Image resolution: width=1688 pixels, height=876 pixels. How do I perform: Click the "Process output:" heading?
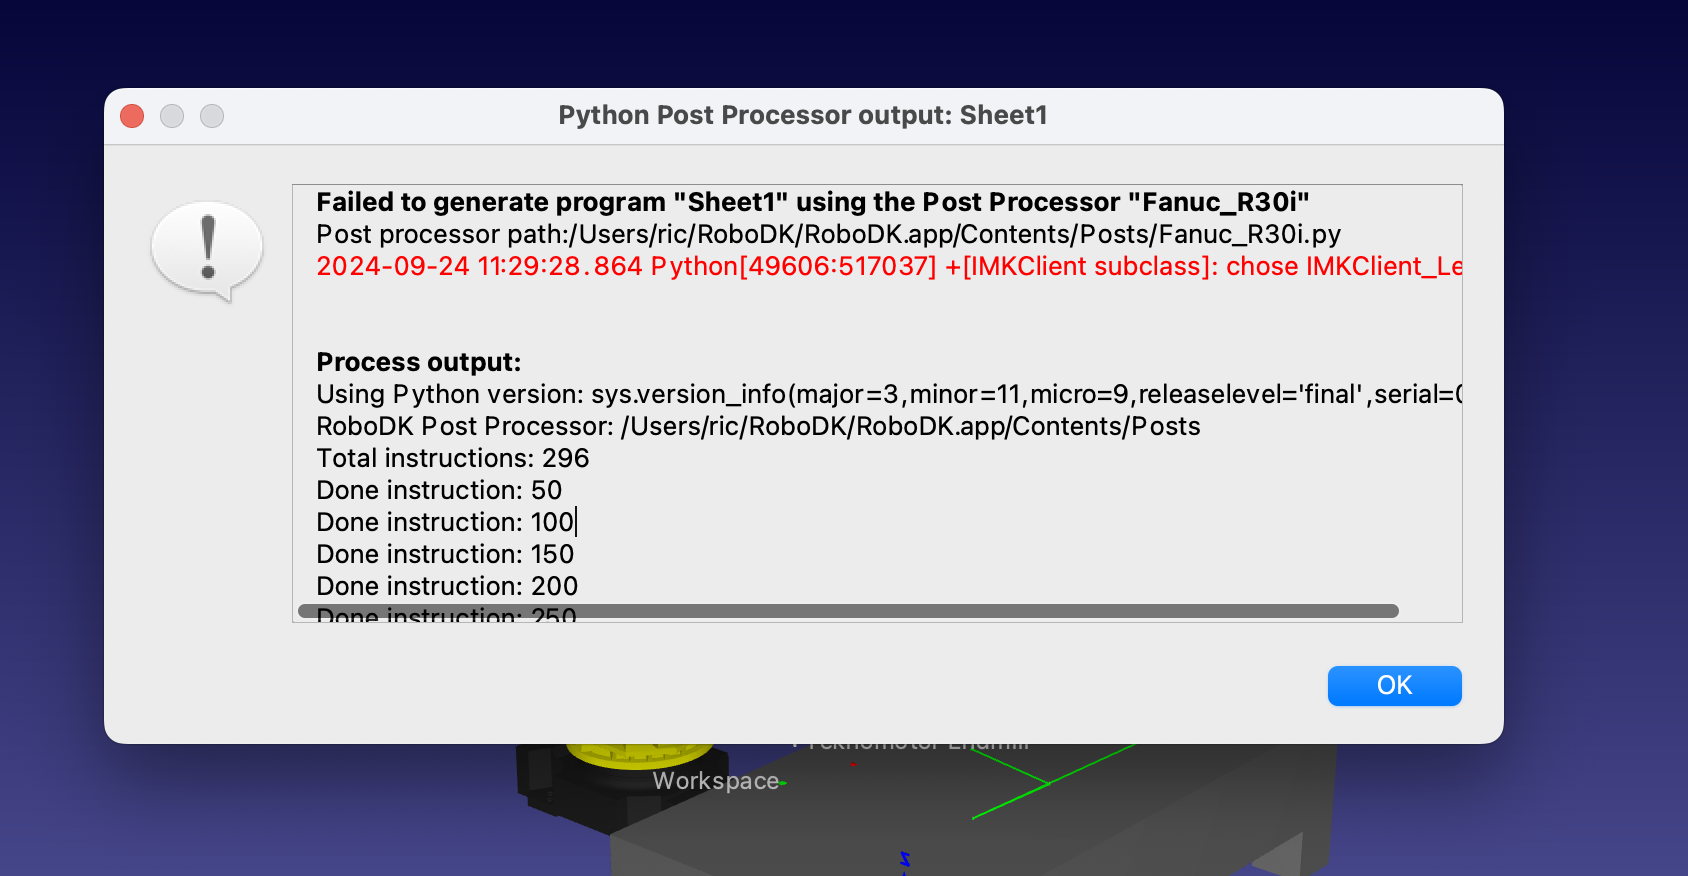(419, 362)
